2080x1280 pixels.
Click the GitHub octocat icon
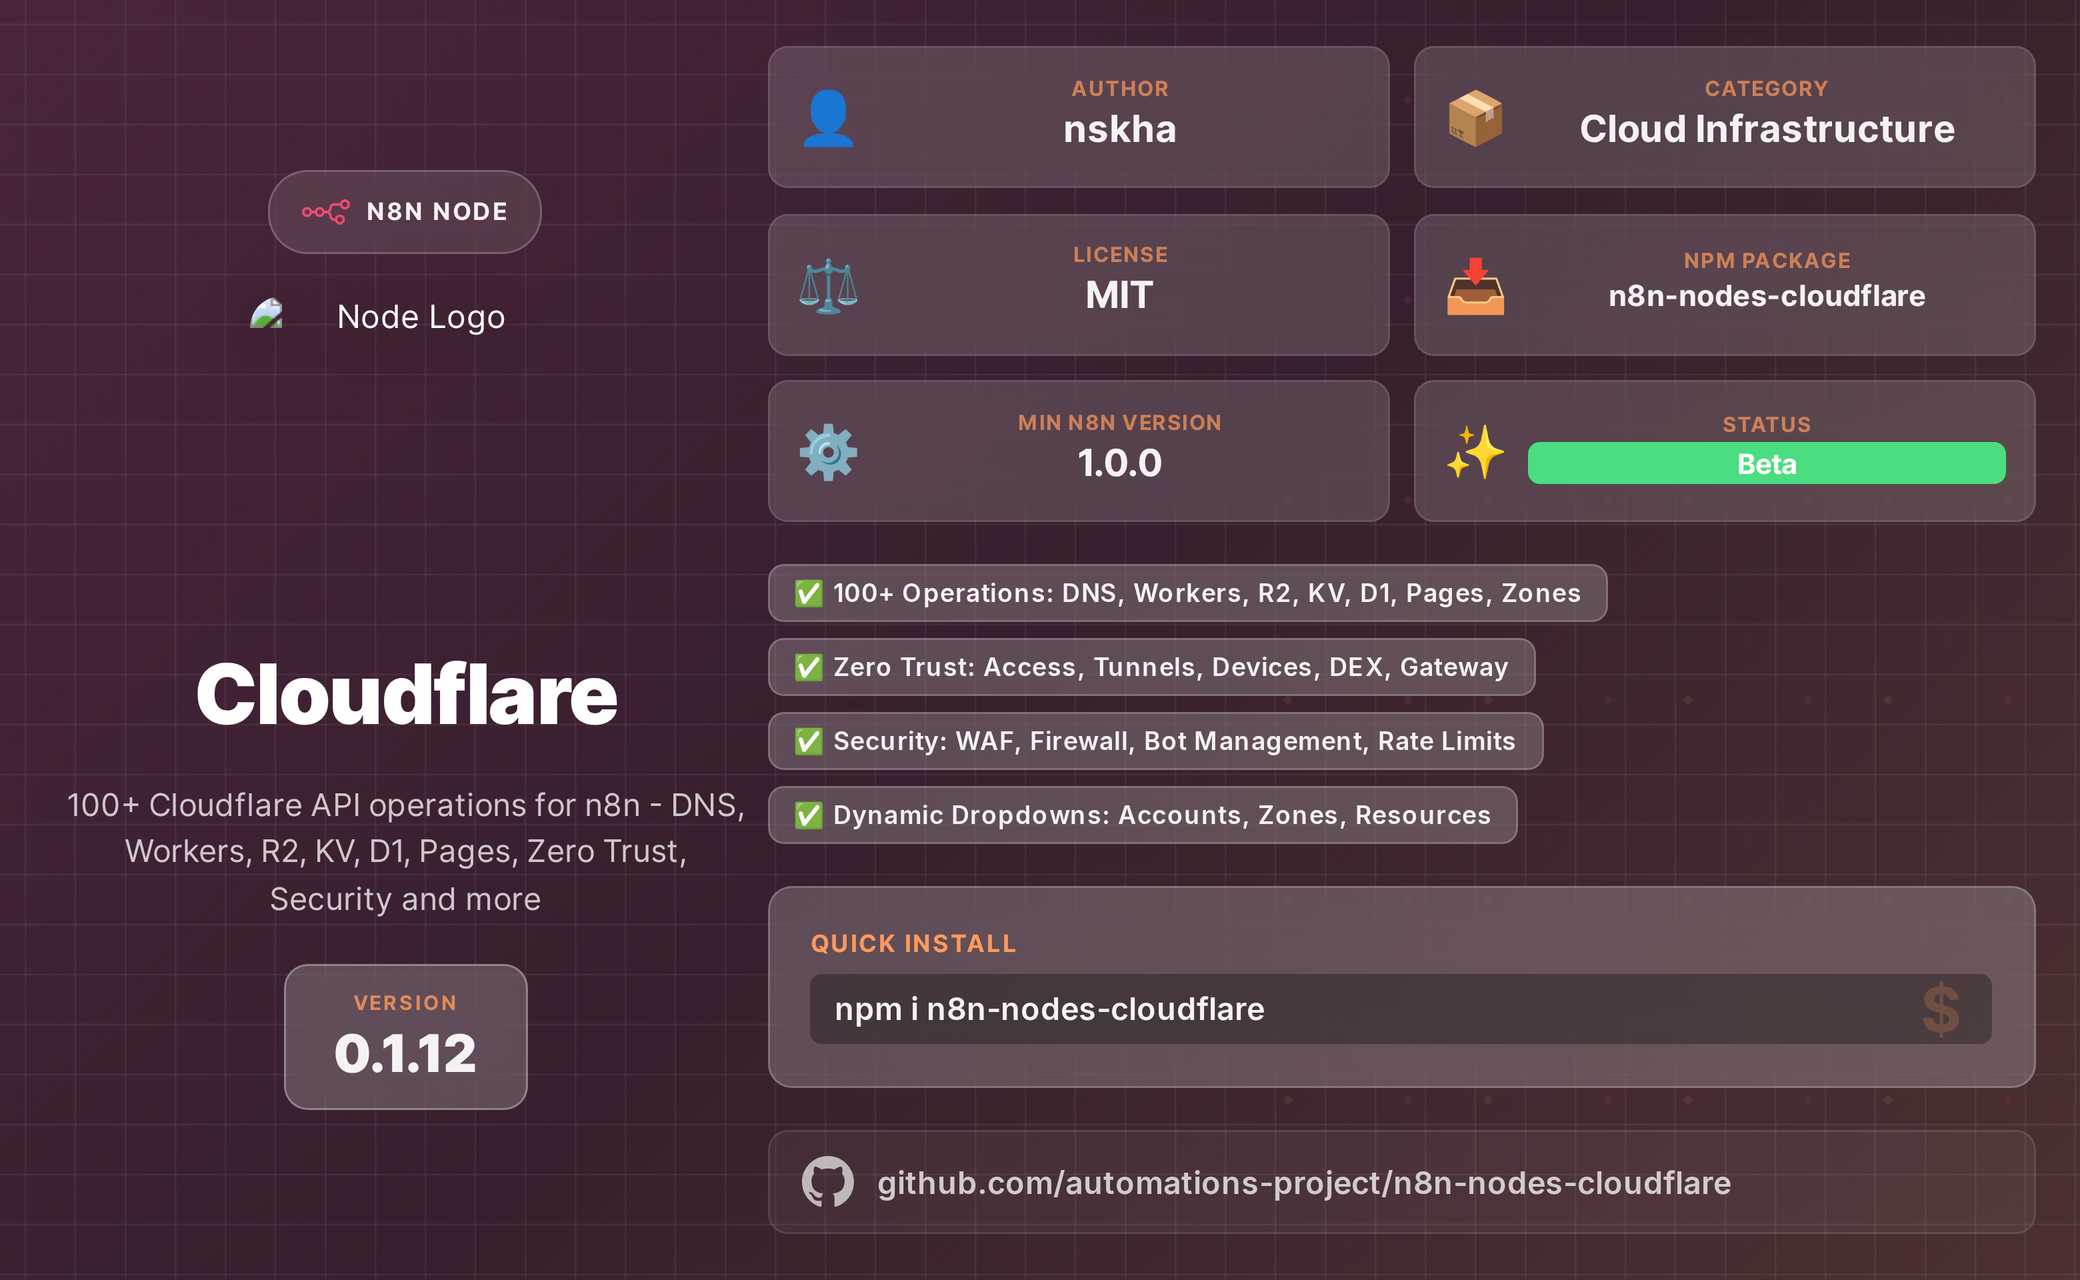828,1182
